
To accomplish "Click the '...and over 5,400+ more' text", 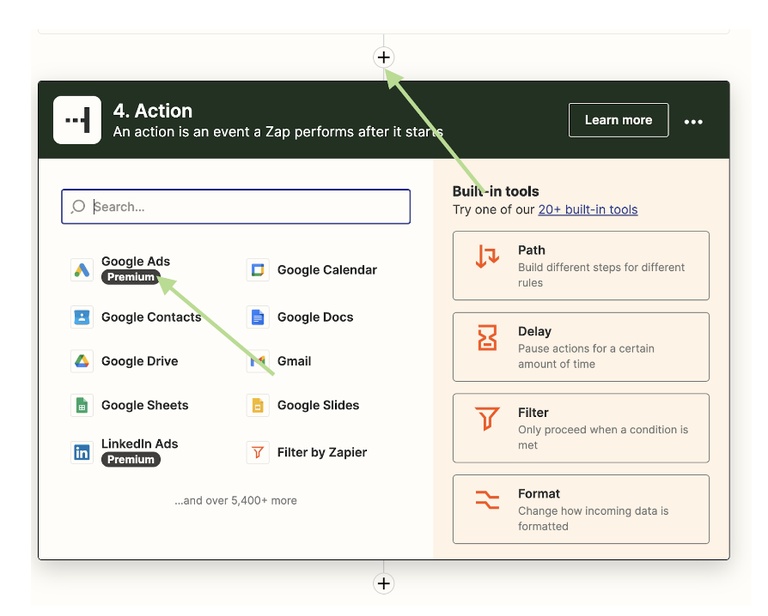I will (x=236, y=500).
